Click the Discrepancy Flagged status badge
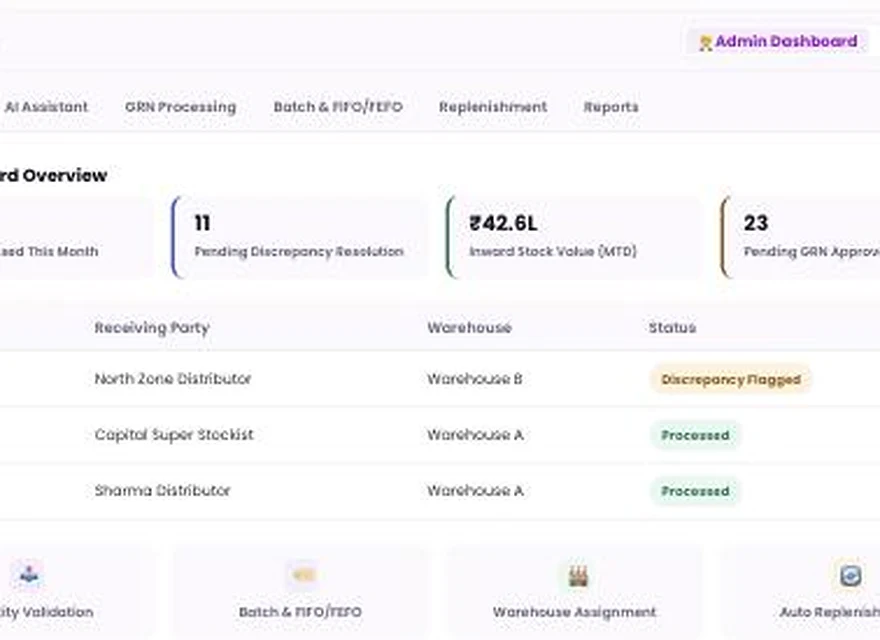Screen dimensions: 880x640 tap(731, 380)
